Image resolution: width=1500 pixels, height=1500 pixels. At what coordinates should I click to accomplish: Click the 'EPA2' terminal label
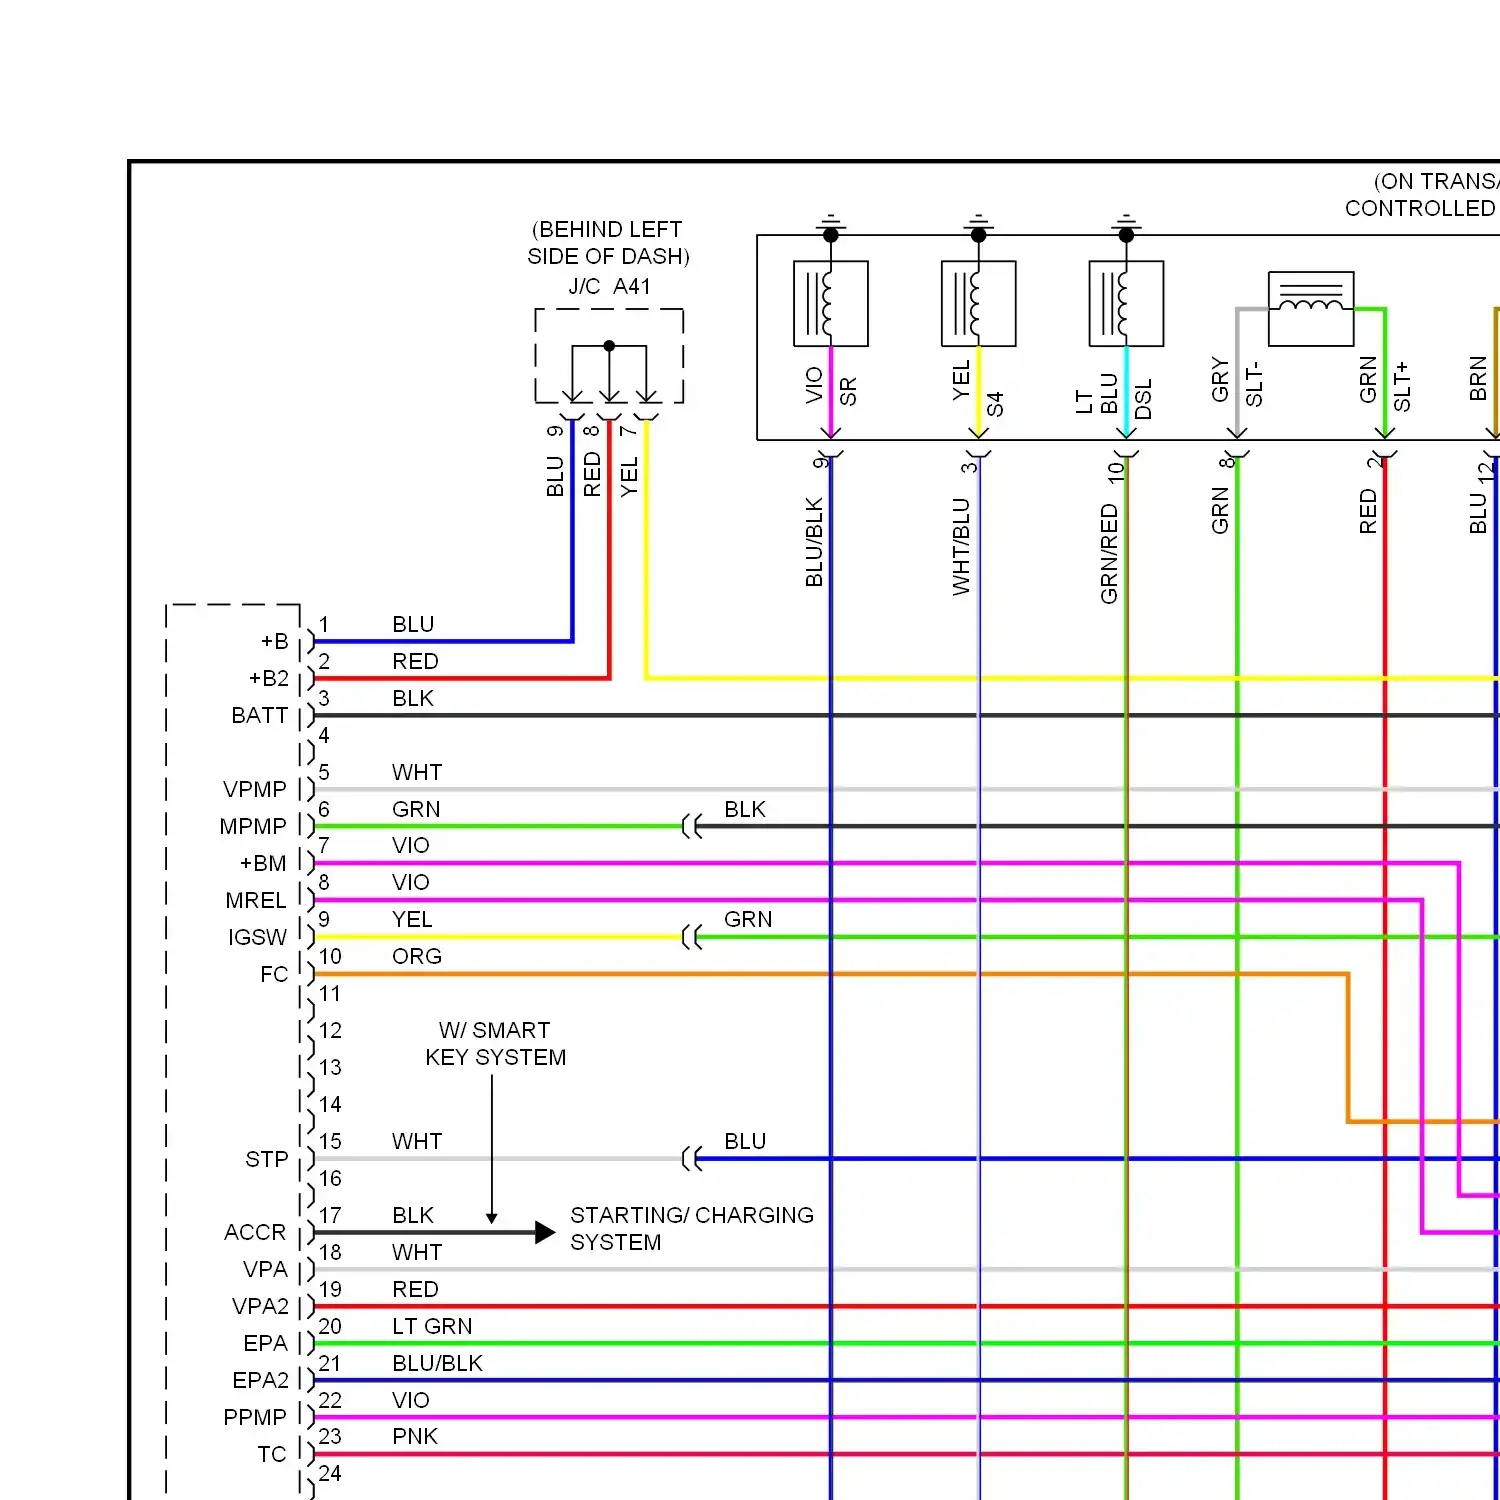[x=260, y=1381]
